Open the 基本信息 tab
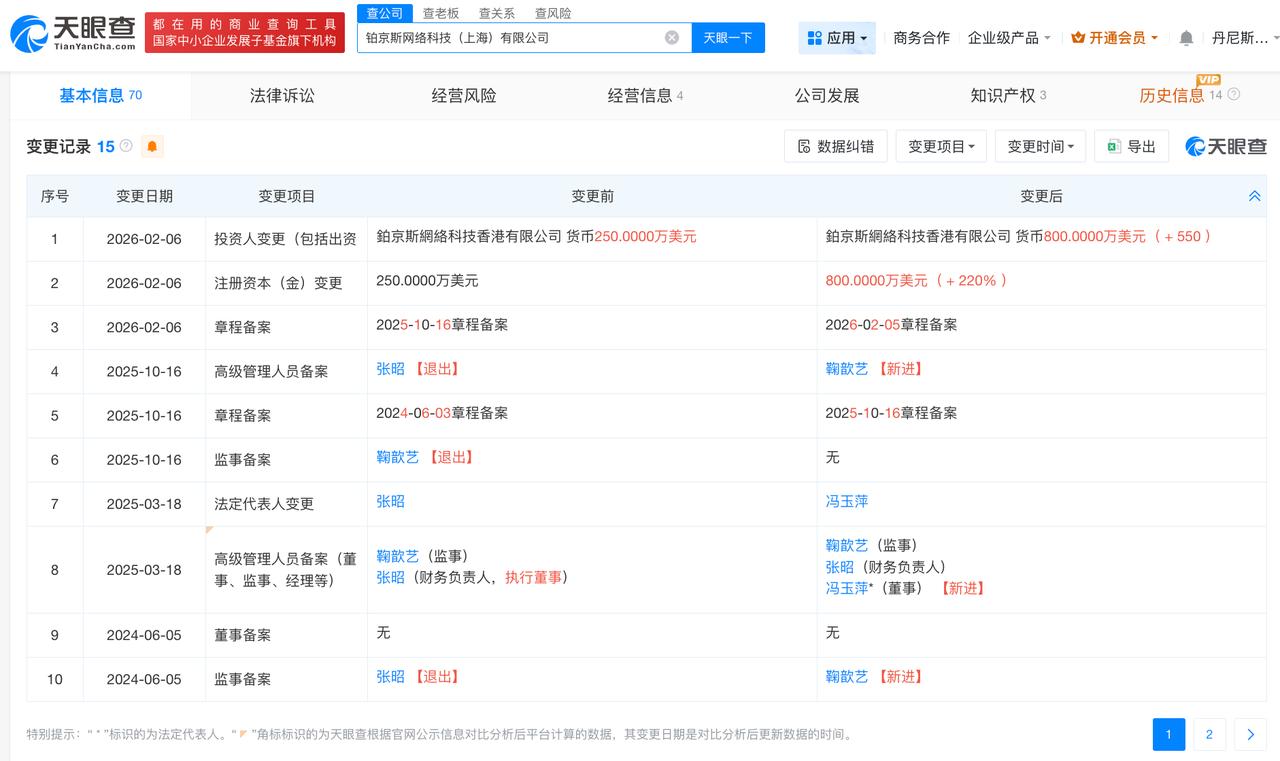 pyautogui.click(x=100, y=95)
